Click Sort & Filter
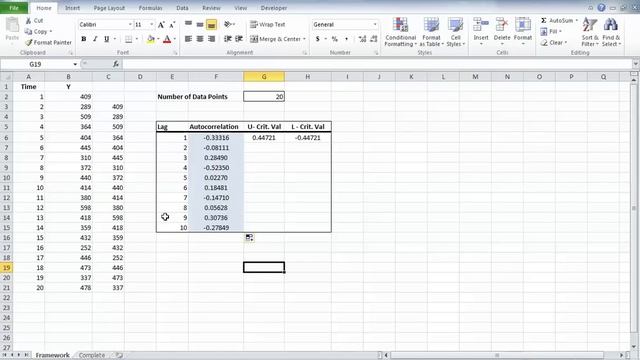Viewport: 640px width, 360px height. pos(589,32)
